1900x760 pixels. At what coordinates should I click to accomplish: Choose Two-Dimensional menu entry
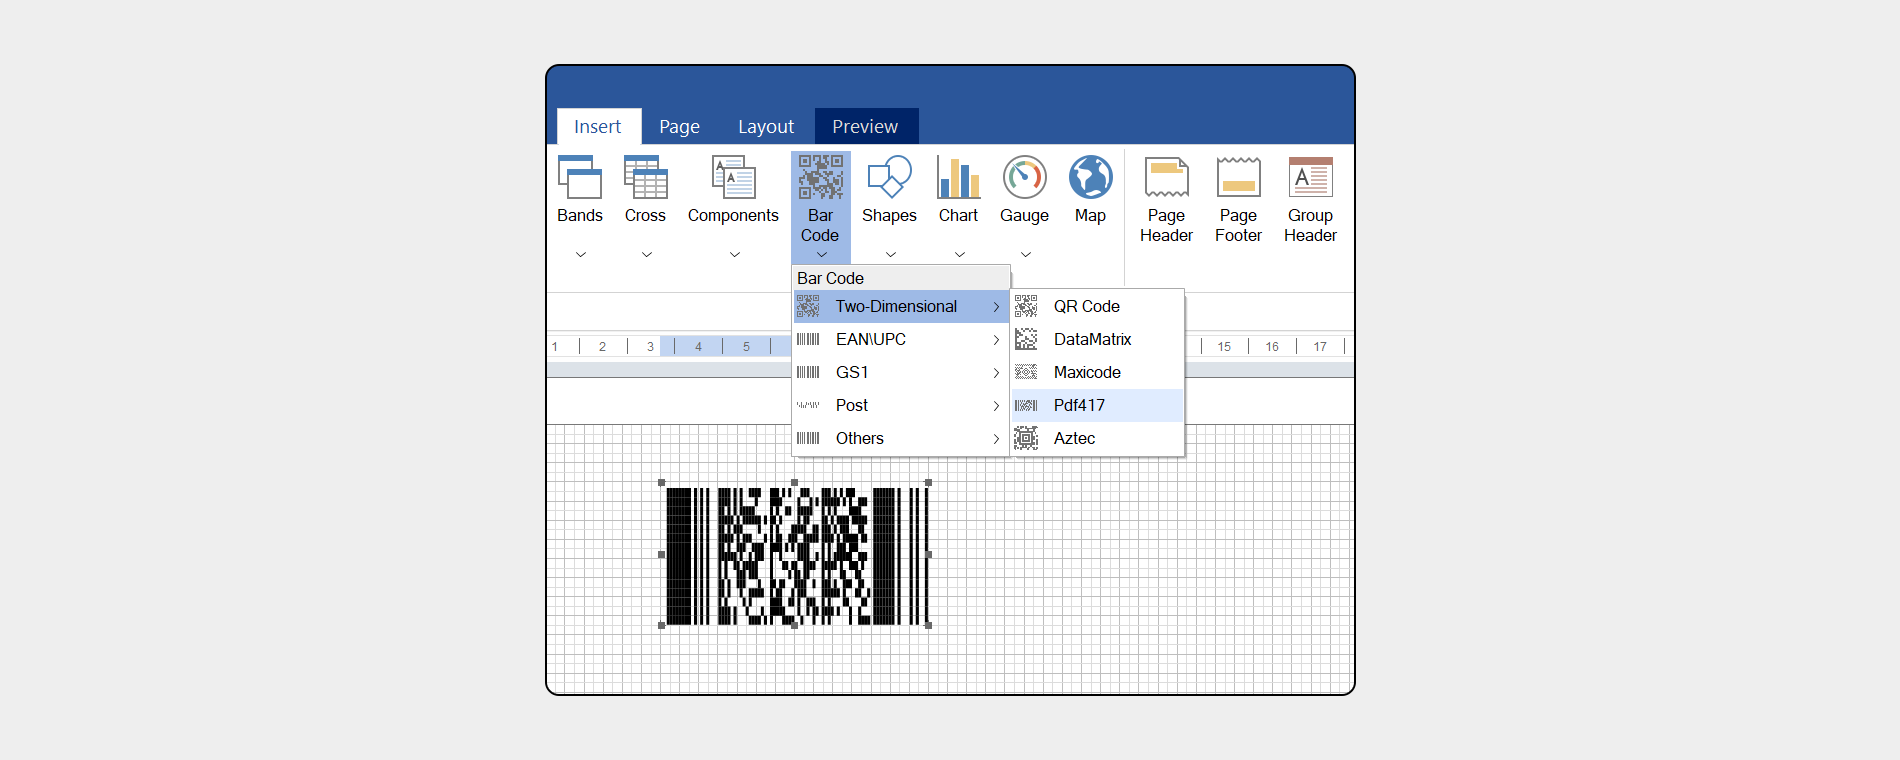click(900, 306)
